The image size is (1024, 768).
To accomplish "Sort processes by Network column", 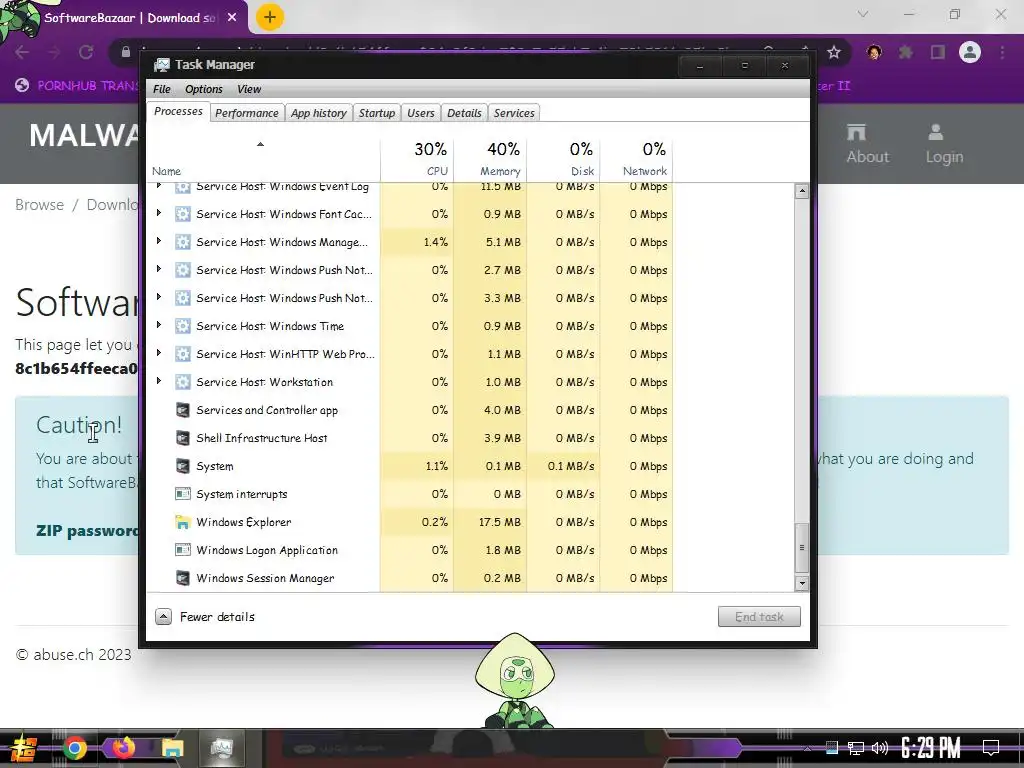I will pyautogui.click(x=637, y=158).
